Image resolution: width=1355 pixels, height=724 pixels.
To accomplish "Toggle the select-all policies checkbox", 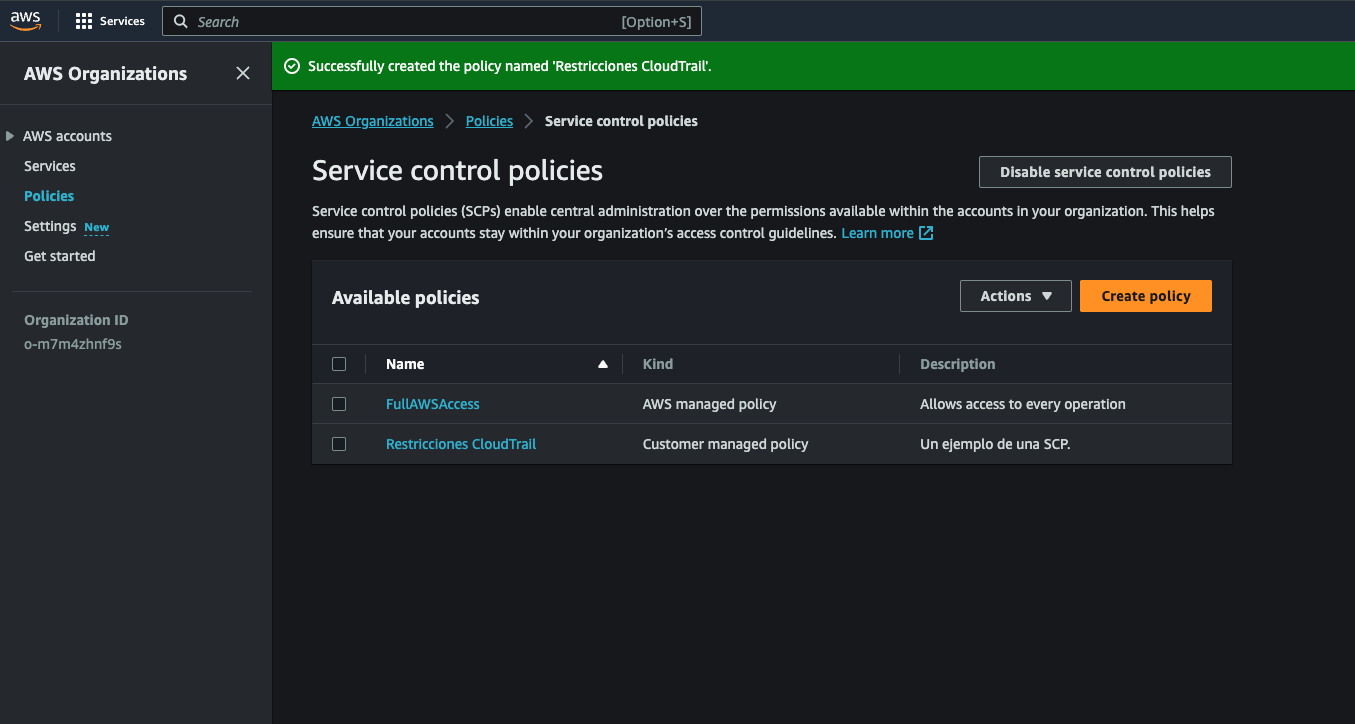I will click(x=339, y=364).
